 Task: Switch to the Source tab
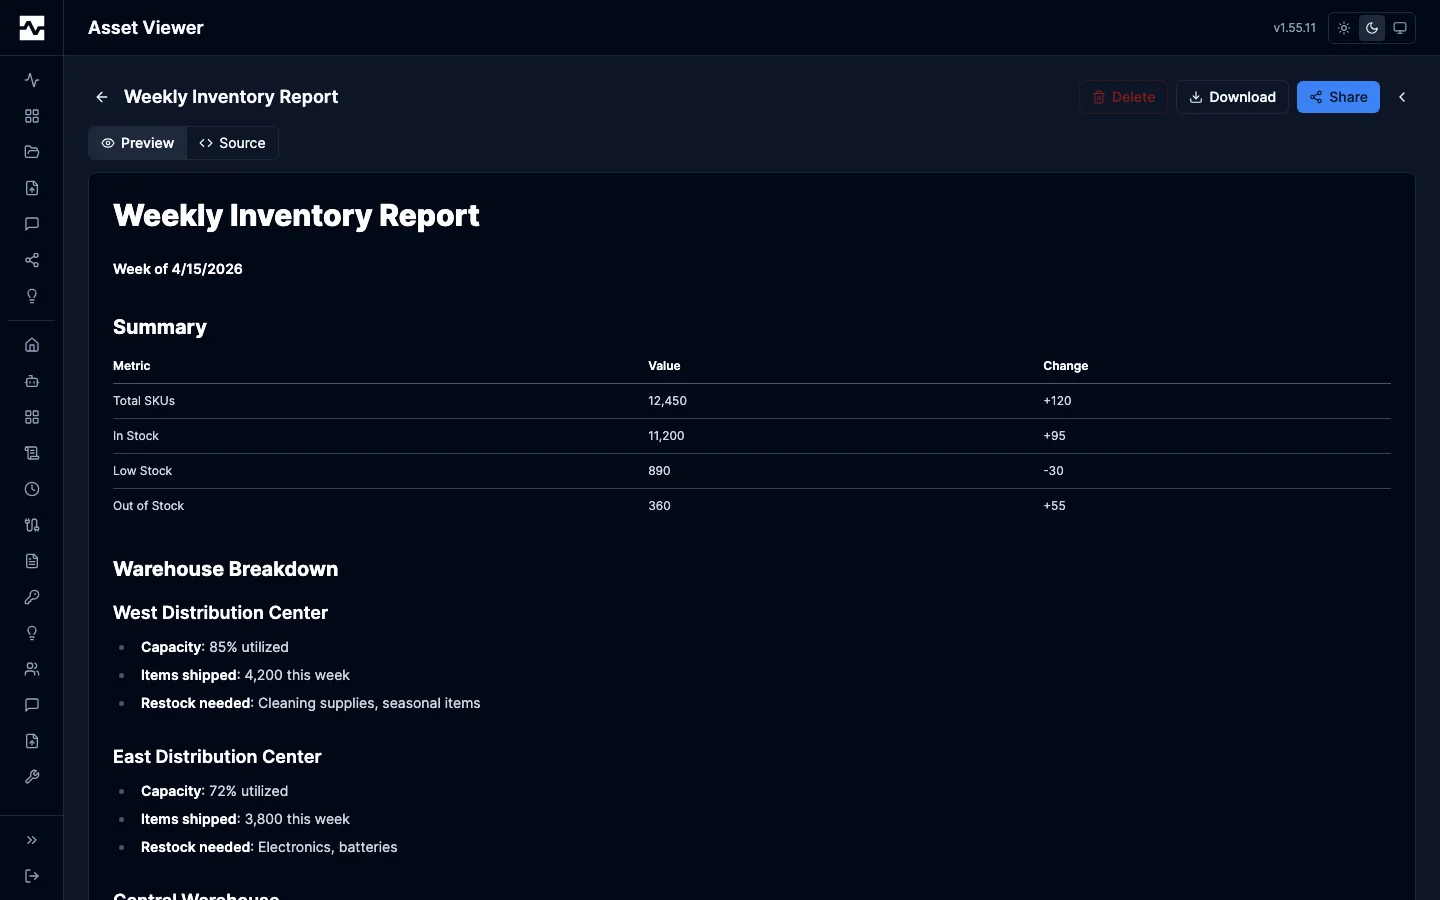(x=232, y=143)
